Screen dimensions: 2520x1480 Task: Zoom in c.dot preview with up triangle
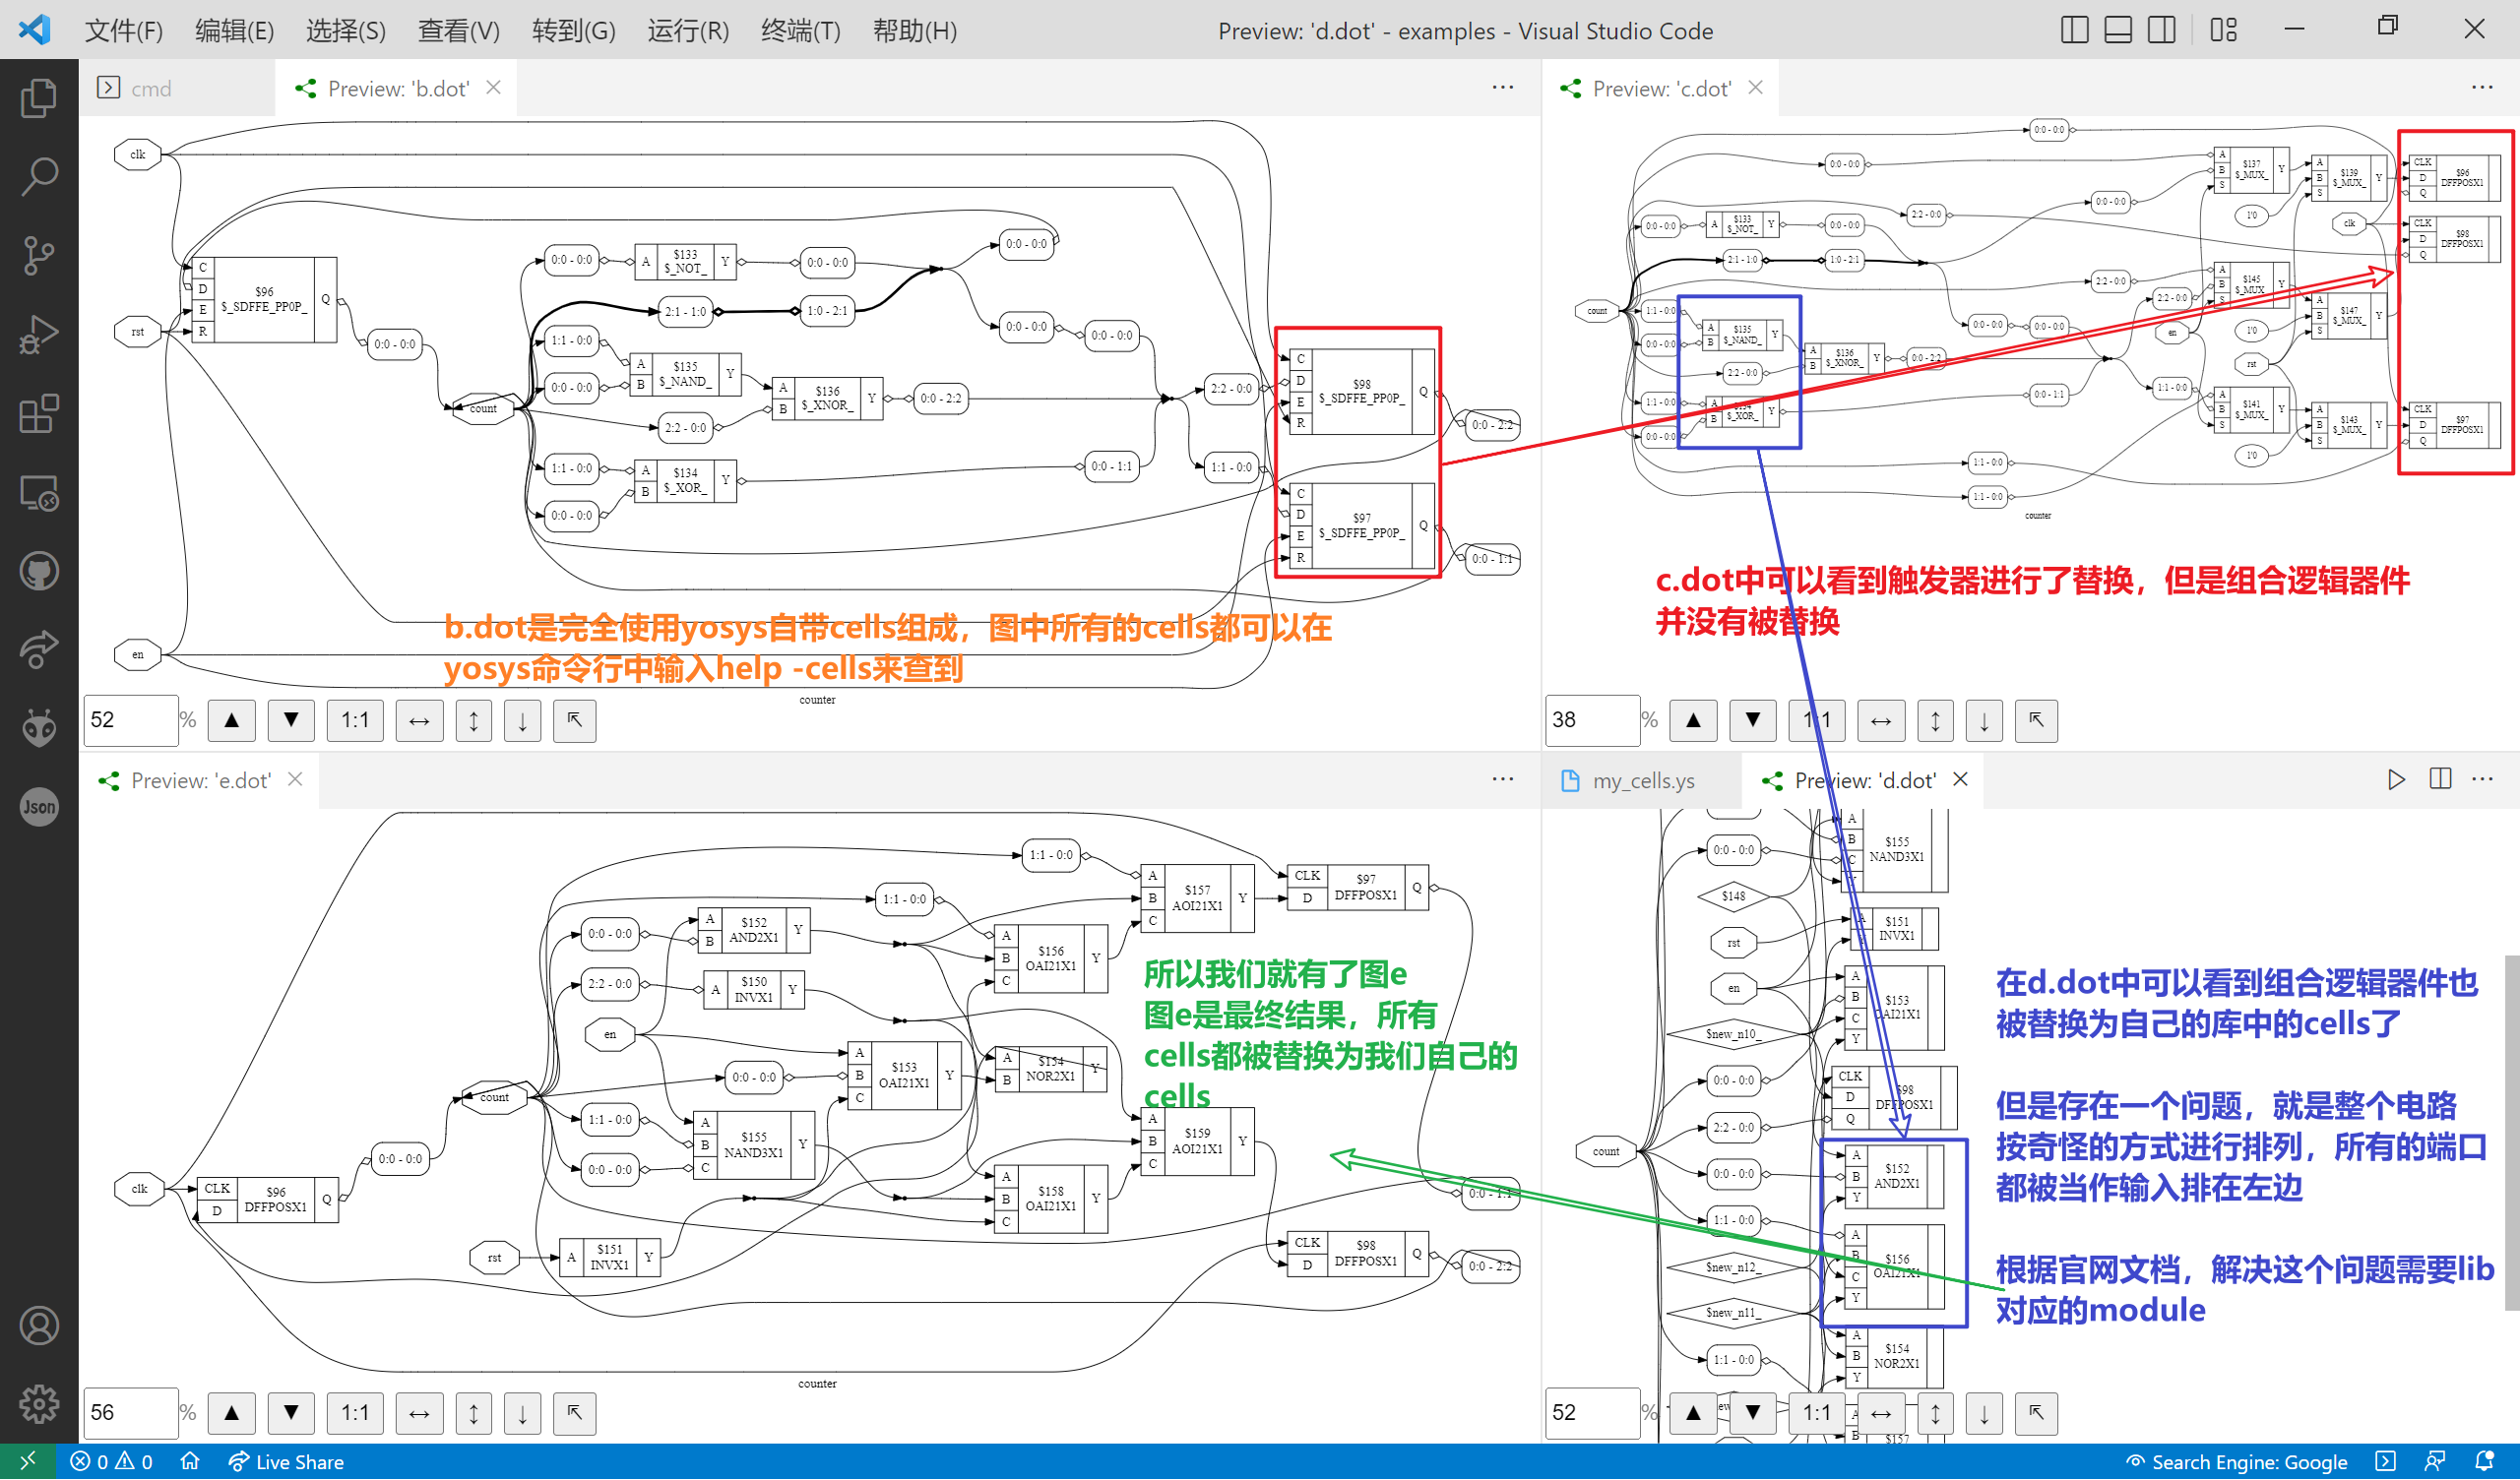pyautogui.click(x=1693, y=720)
